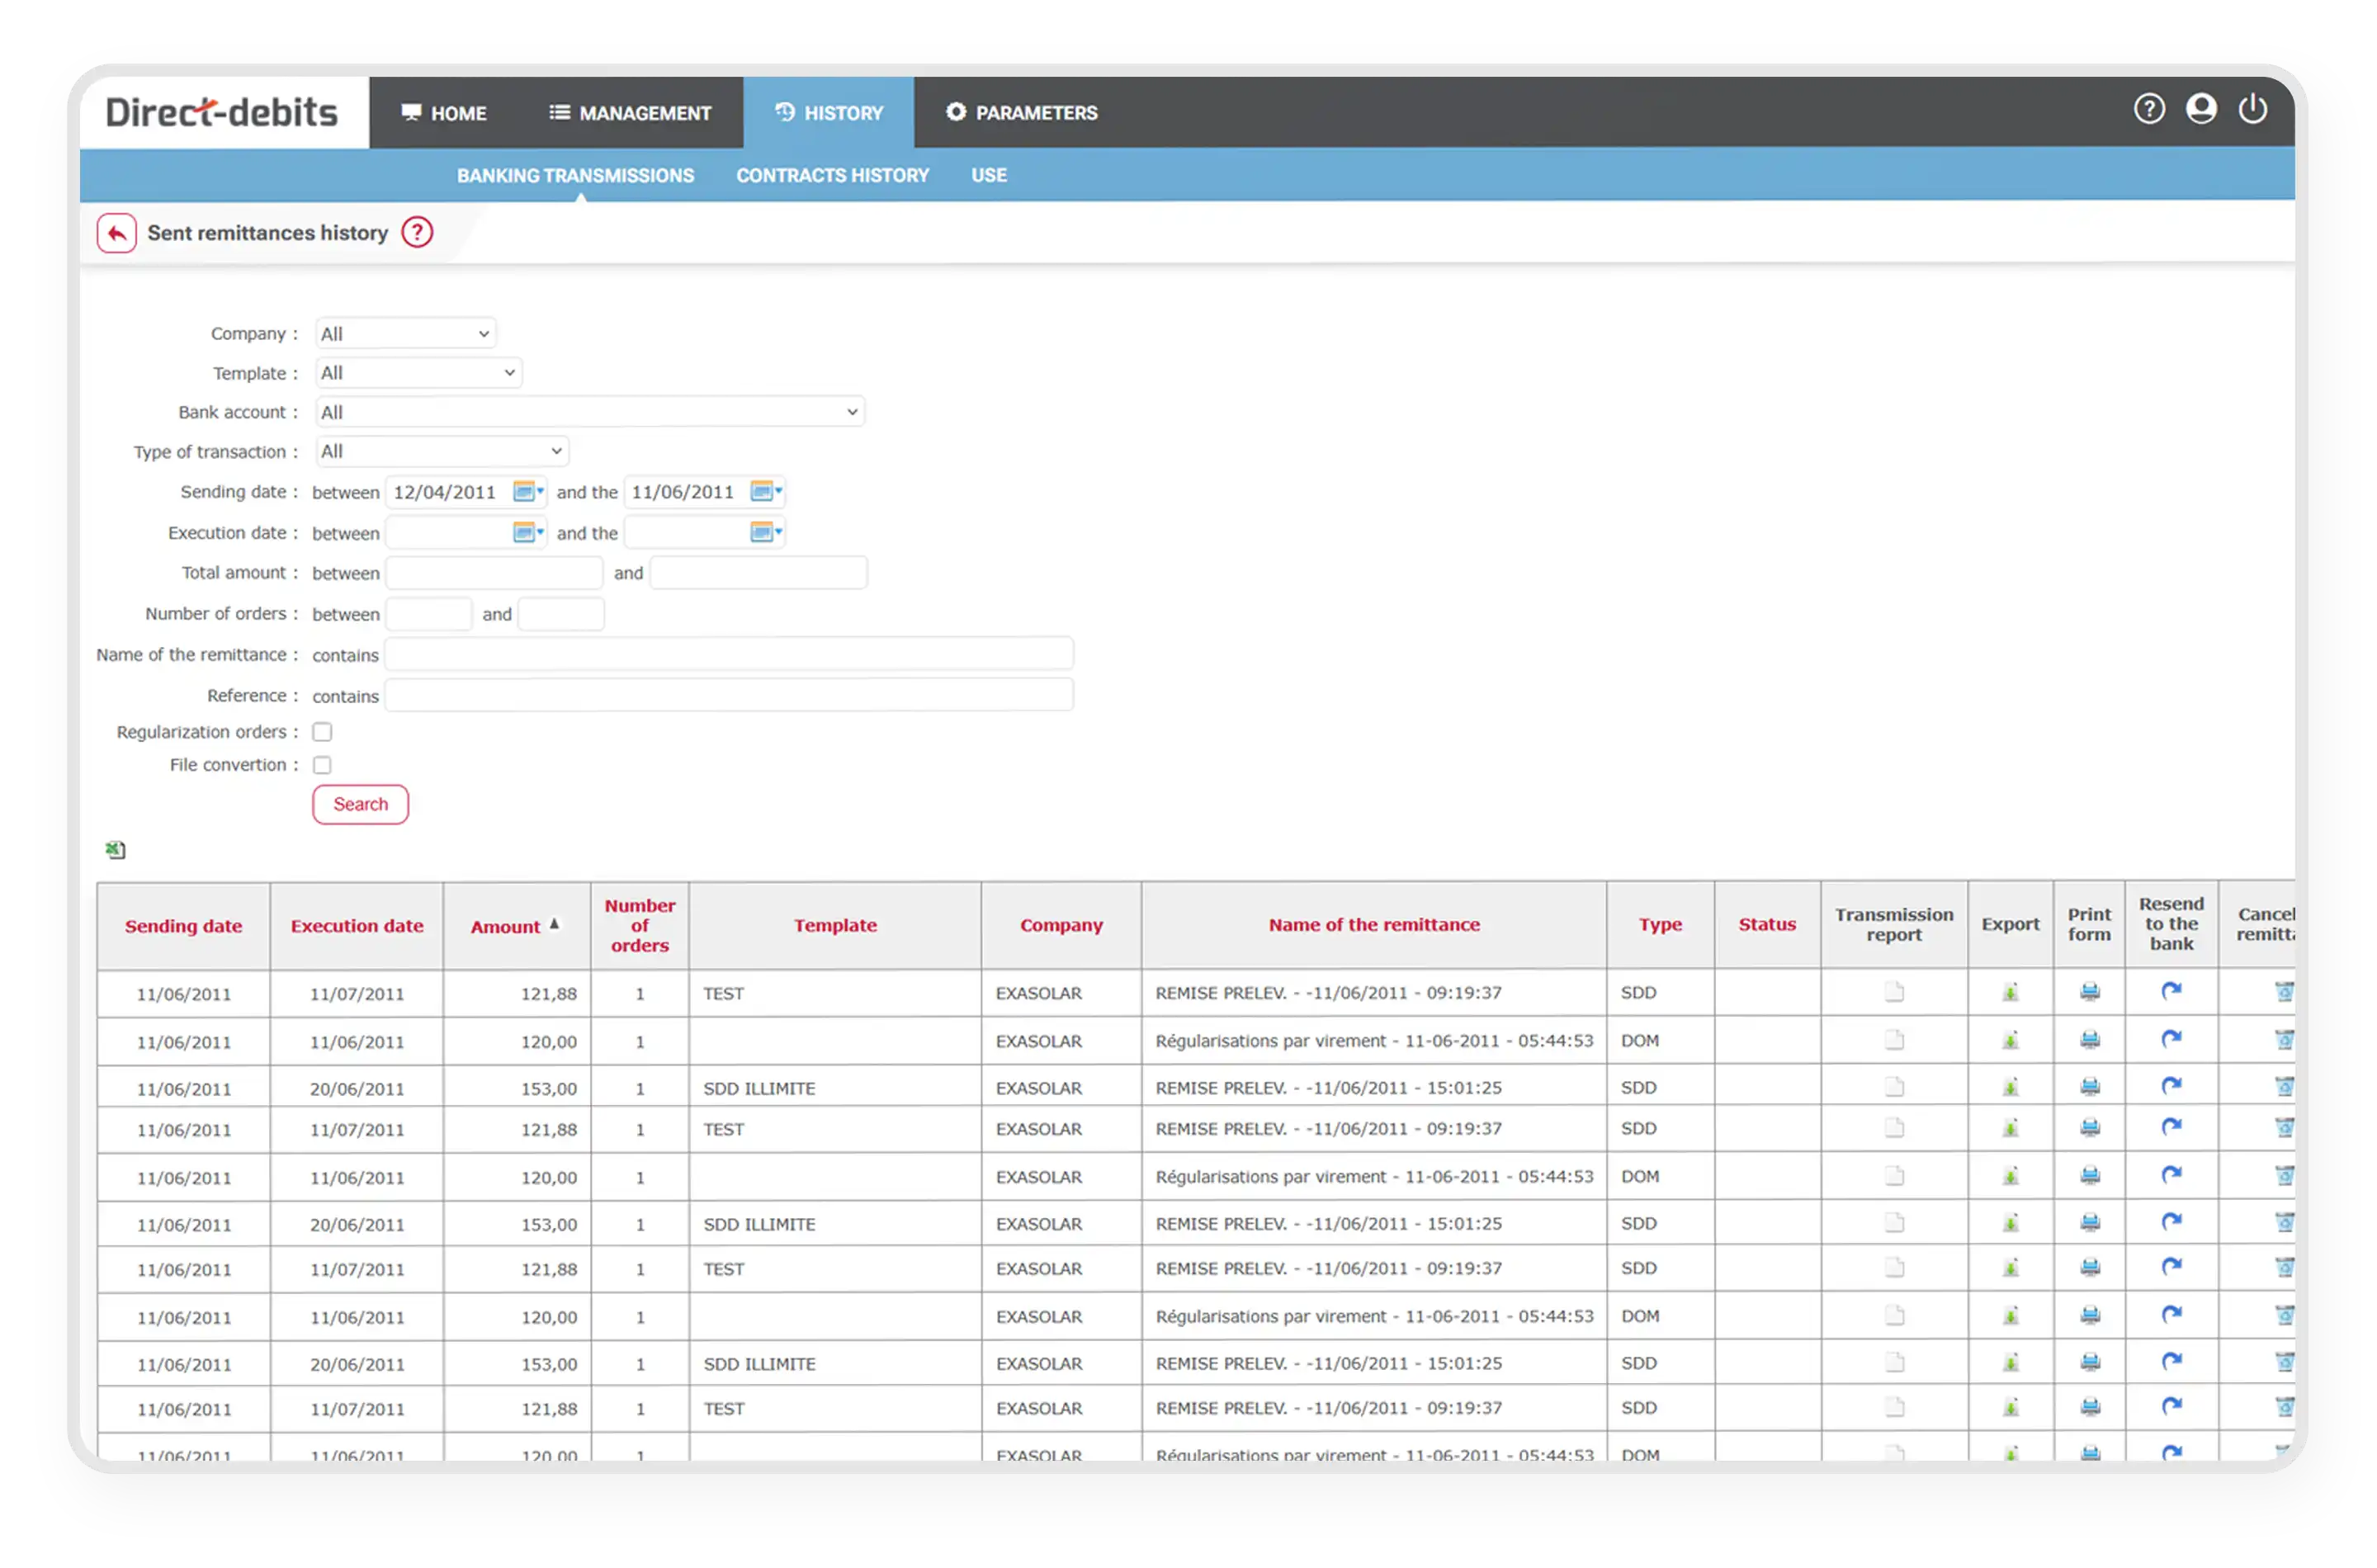Open the Bank account dropdown
Screen dimensions: 2377x1568
click(x=589, y=412)
